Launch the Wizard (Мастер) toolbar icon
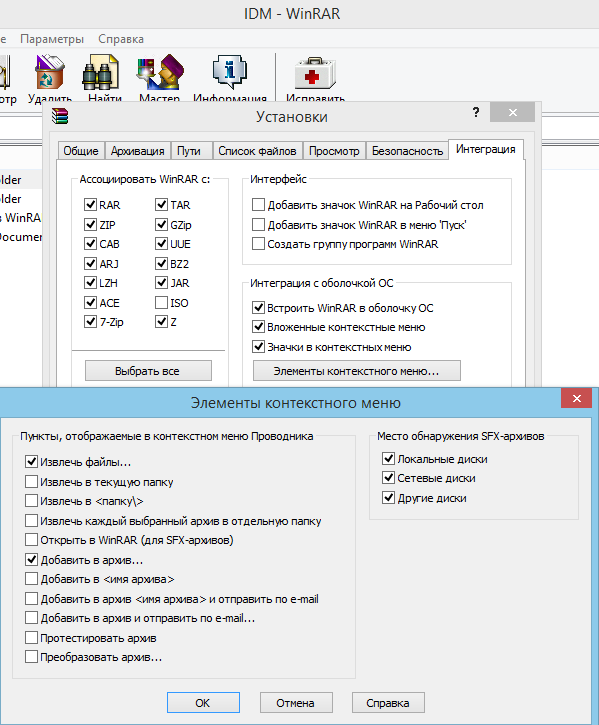 [x=160, y=73]
